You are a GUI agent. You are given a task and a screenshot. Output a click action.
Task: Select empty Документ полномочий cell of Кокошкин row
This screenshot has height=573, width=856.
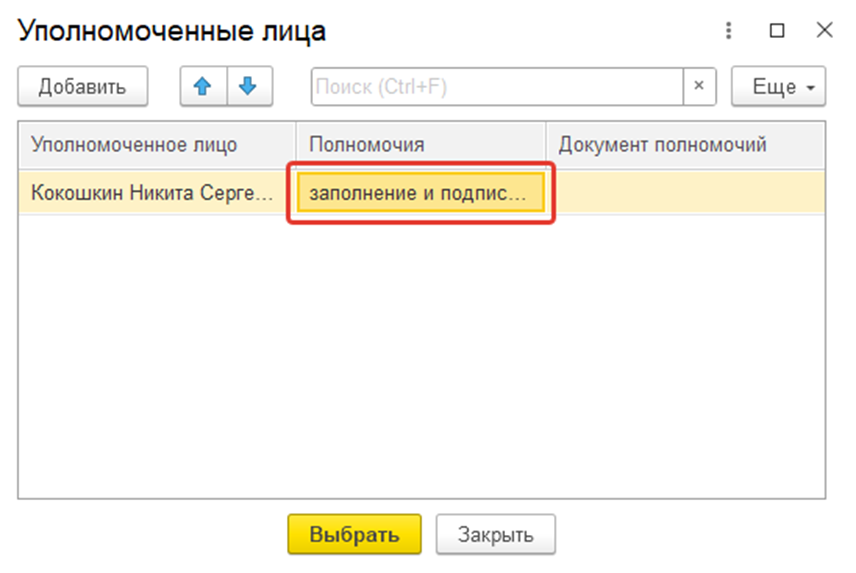click(686, 193)
